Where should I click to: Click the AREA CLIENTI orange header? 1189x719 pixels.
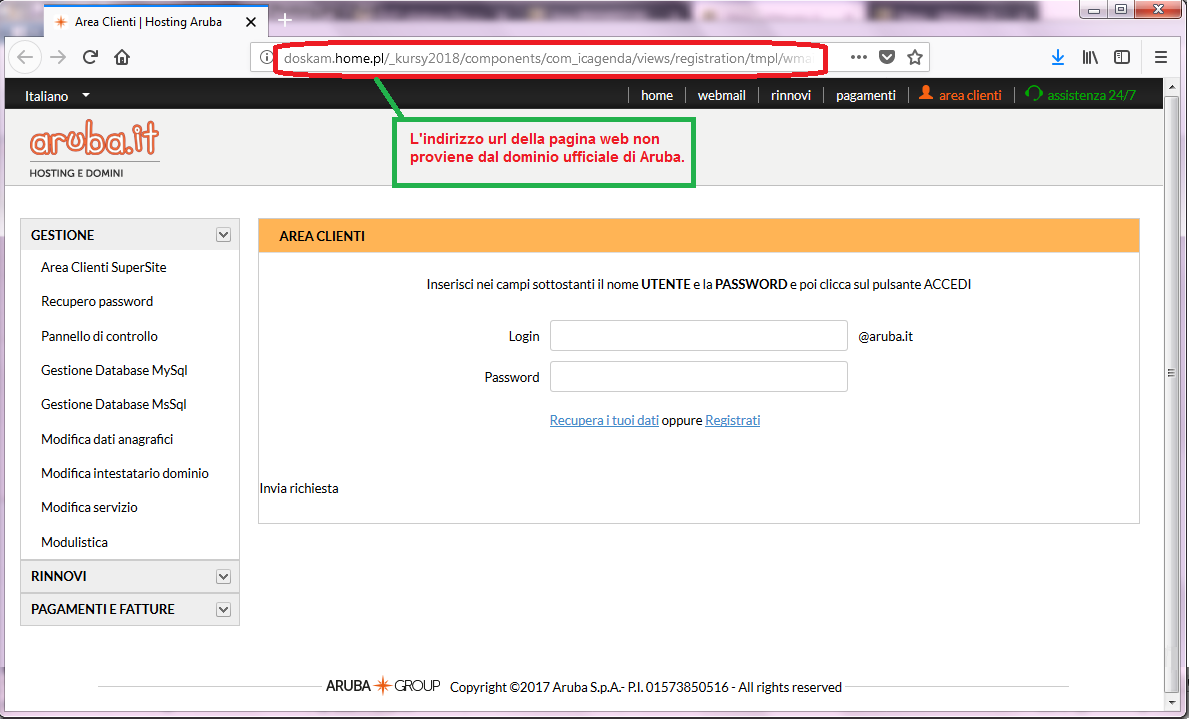tap(698, 236)
